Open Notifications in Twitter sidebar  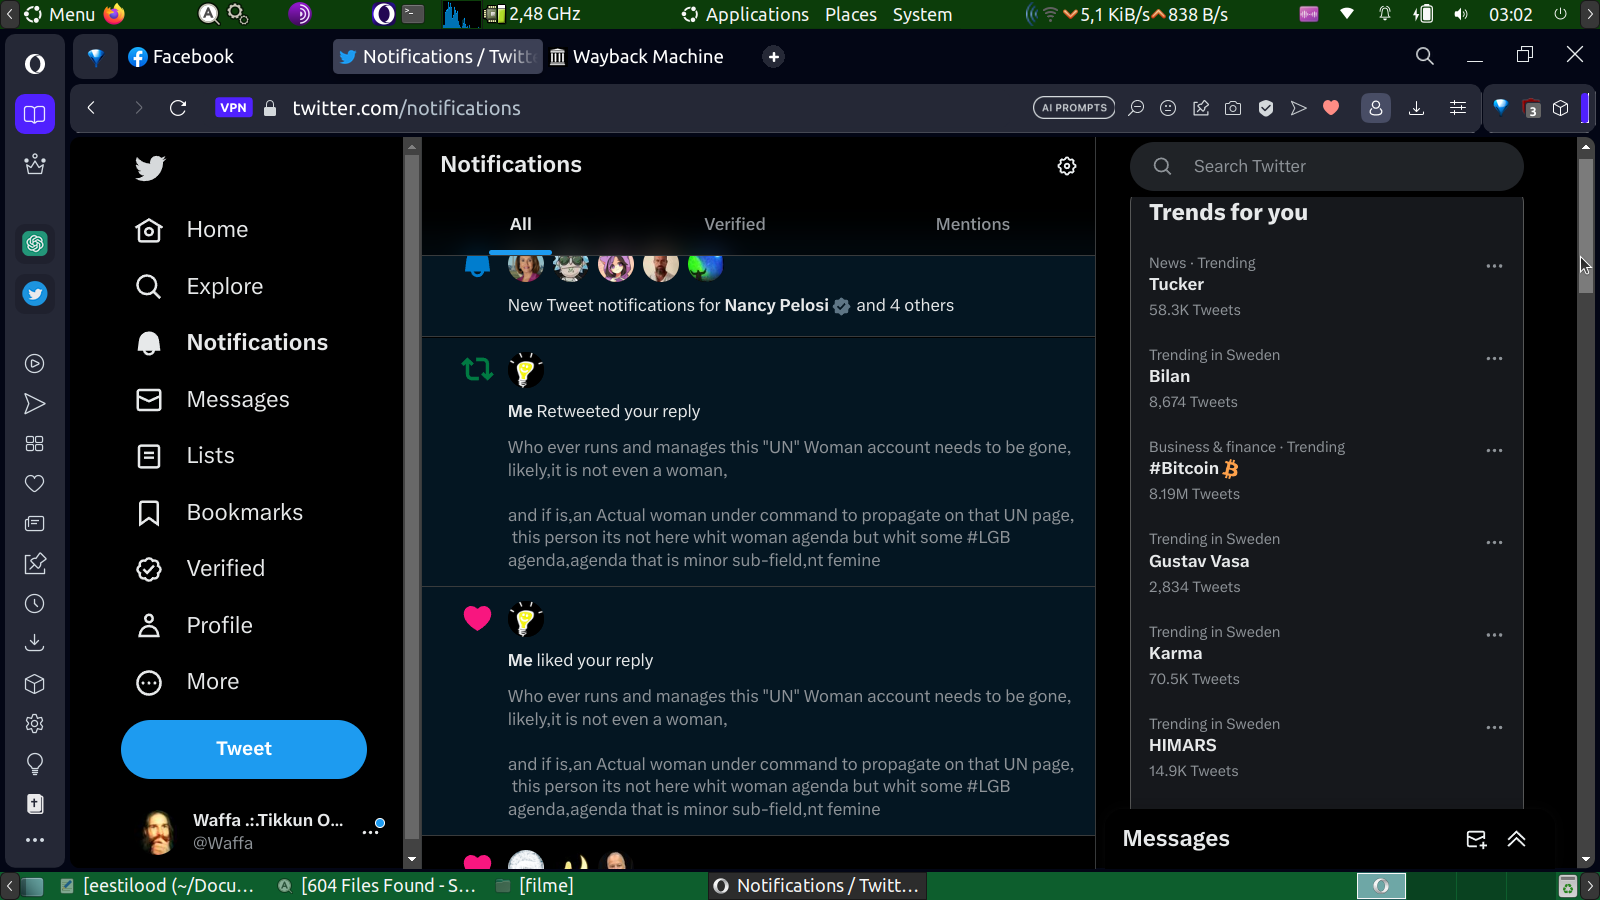(x=232, y=343)
